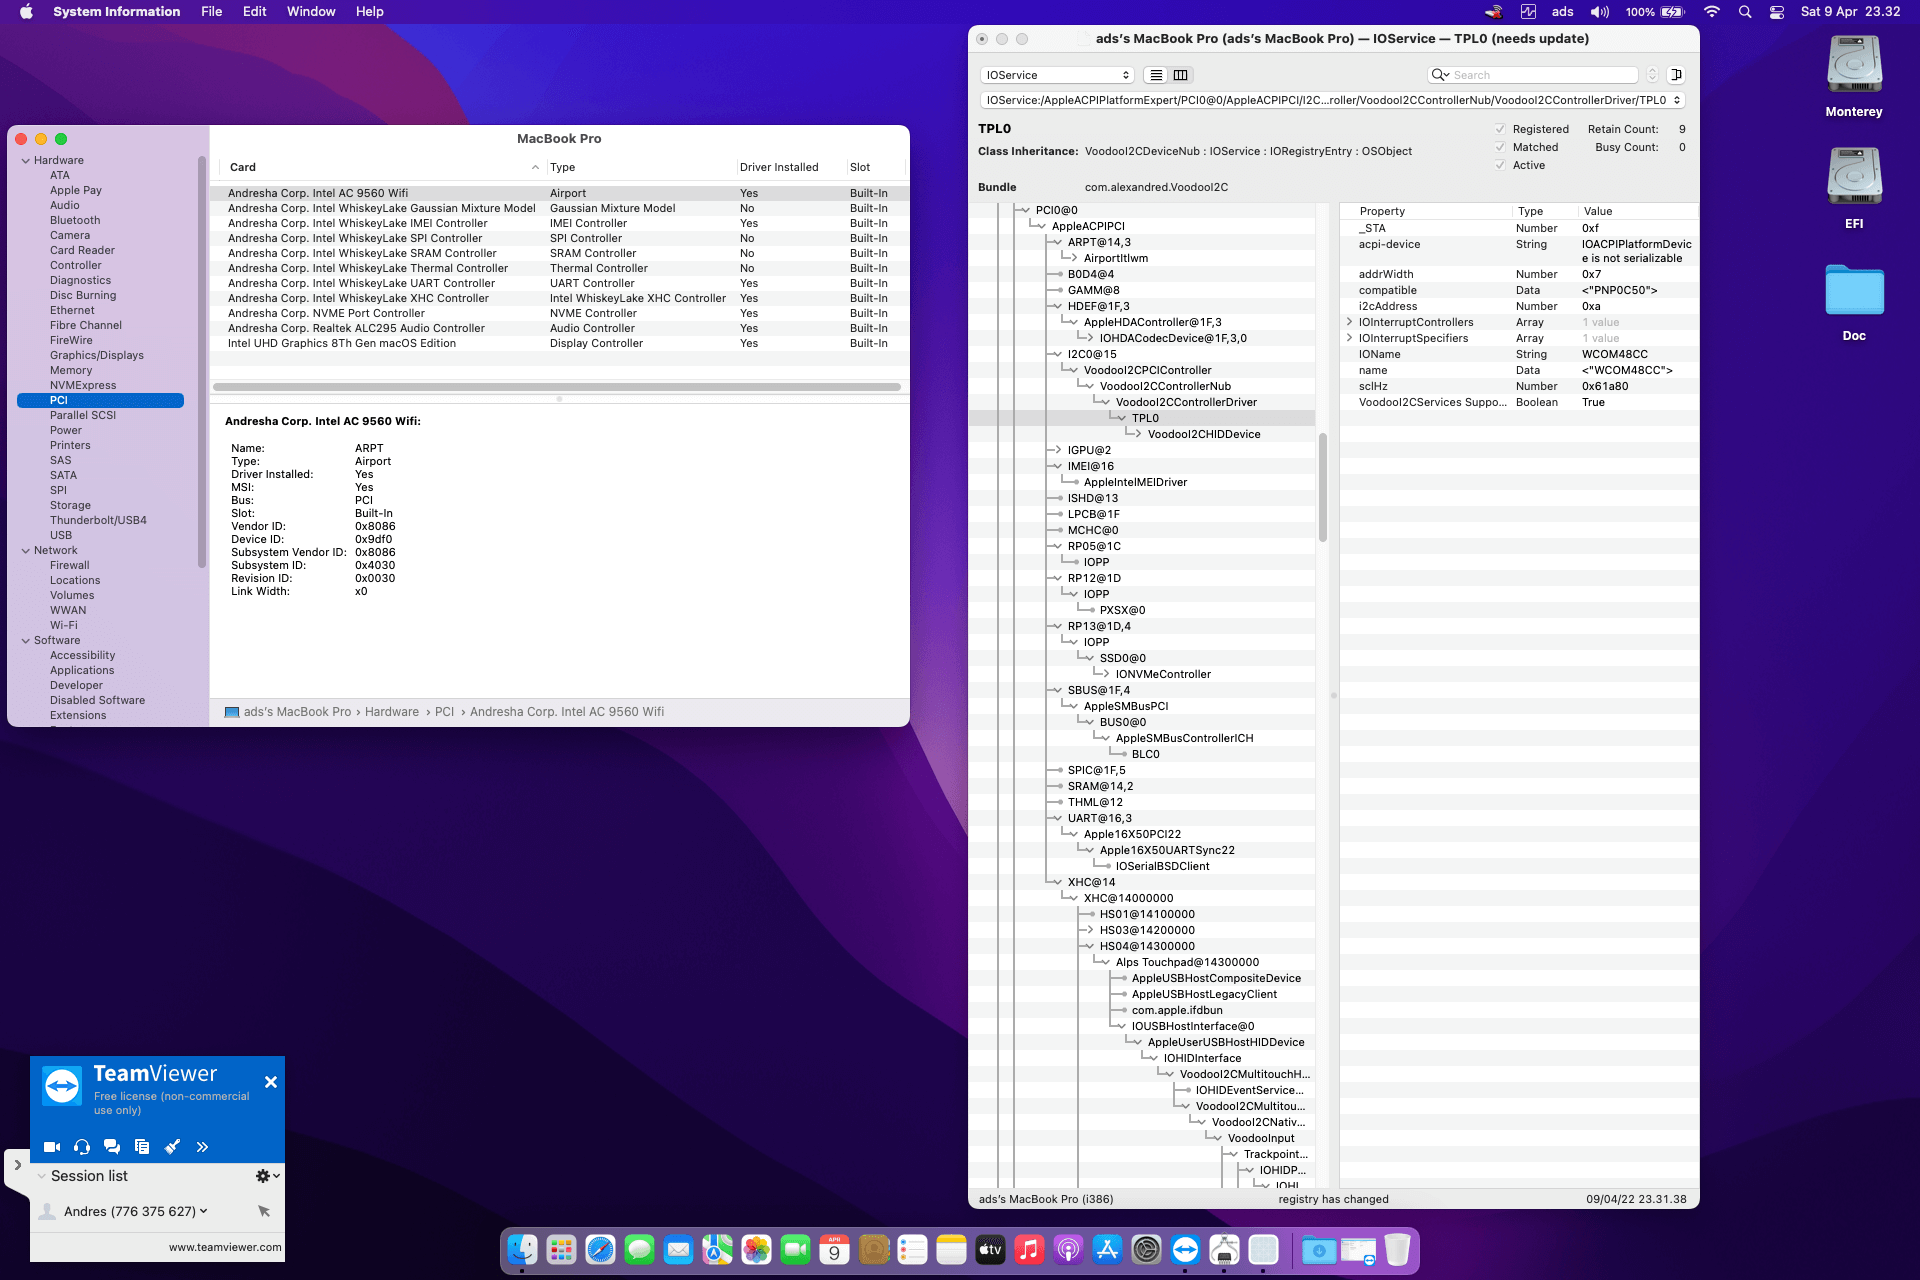
Task: Open the System Information app menu
Action: point(117,12)
